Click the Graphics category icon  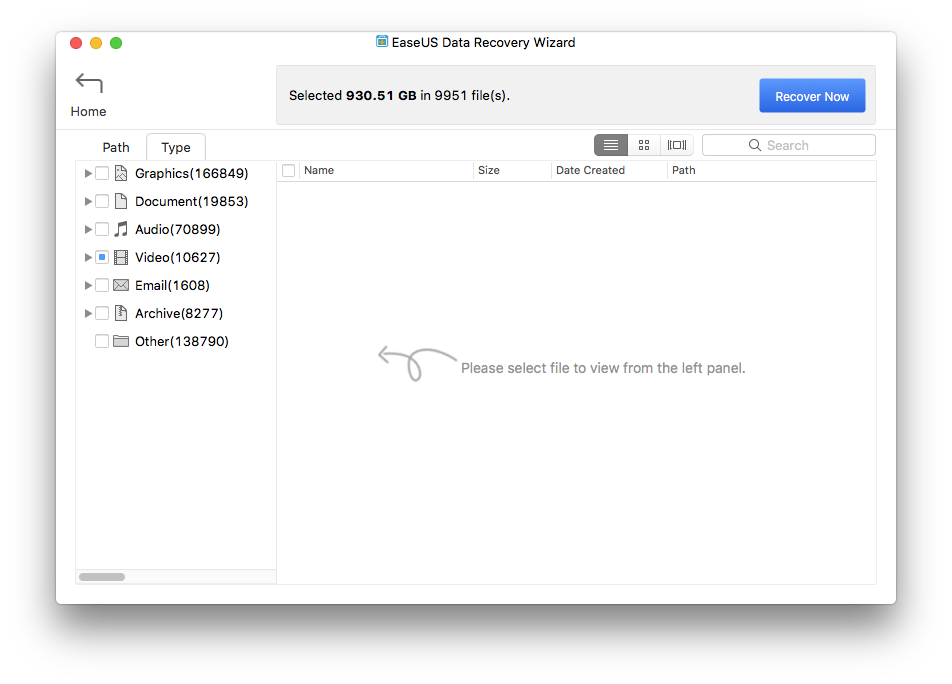point(121,174)
